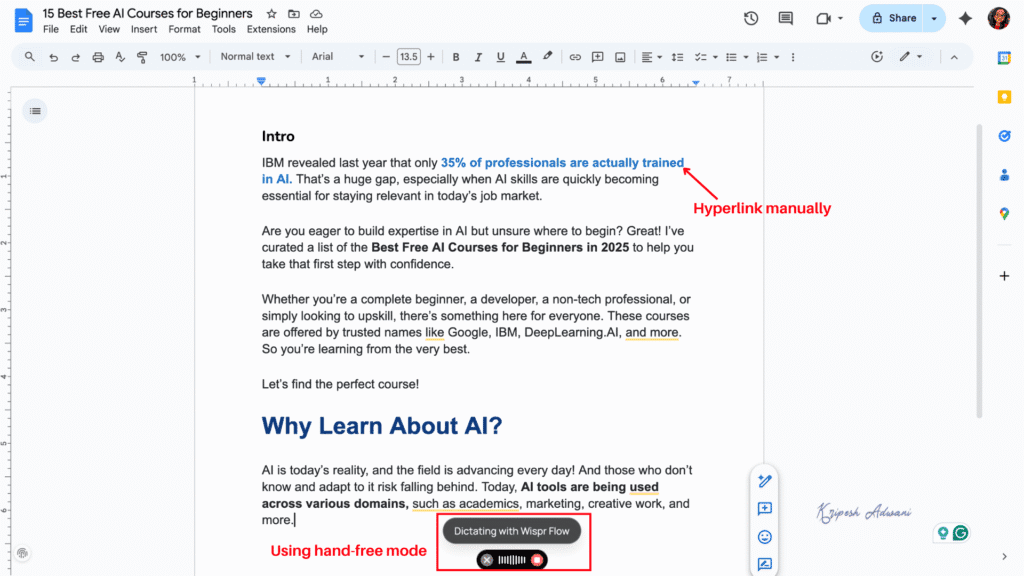Redo the last action
Image resolution: width=1024 pixels, height=576 pixels.
click(76, 57)
